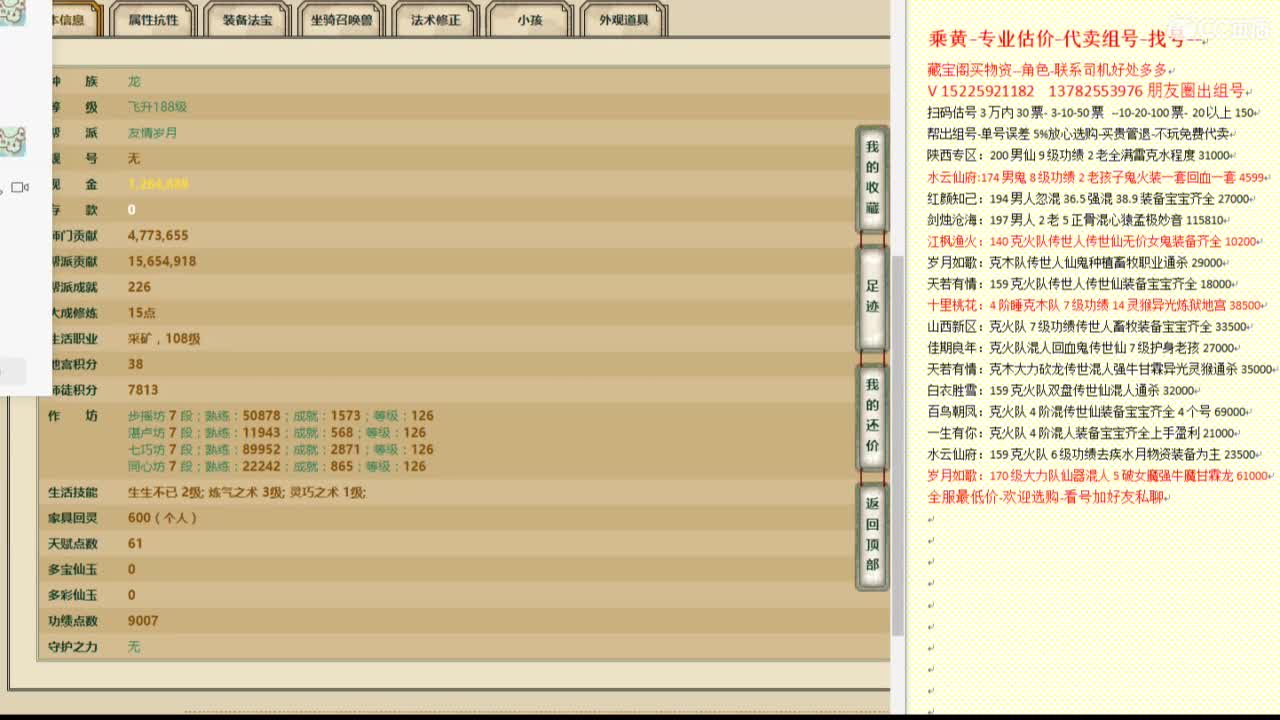
Task: Click the 同心坊 7段 workshop line
Action: coord(277,467)
